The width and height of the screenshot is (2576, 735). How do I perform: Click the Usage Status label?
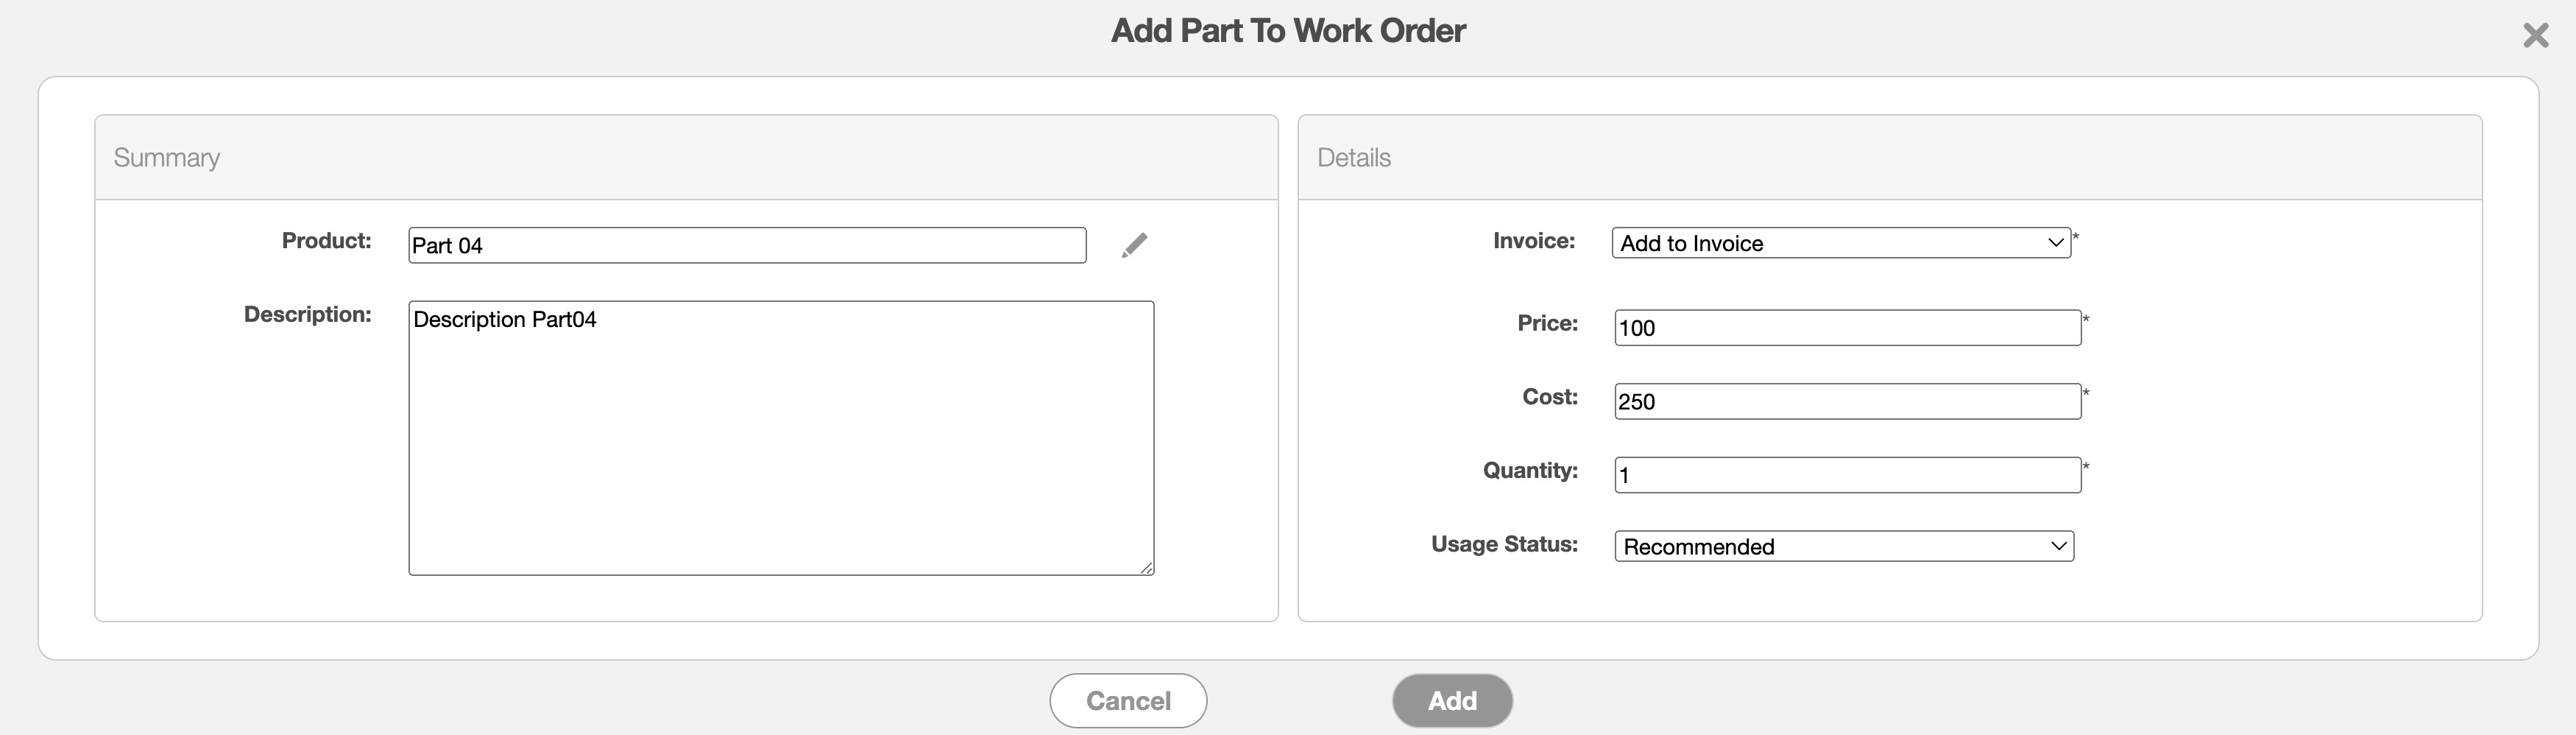click(x=1504, y=544)
